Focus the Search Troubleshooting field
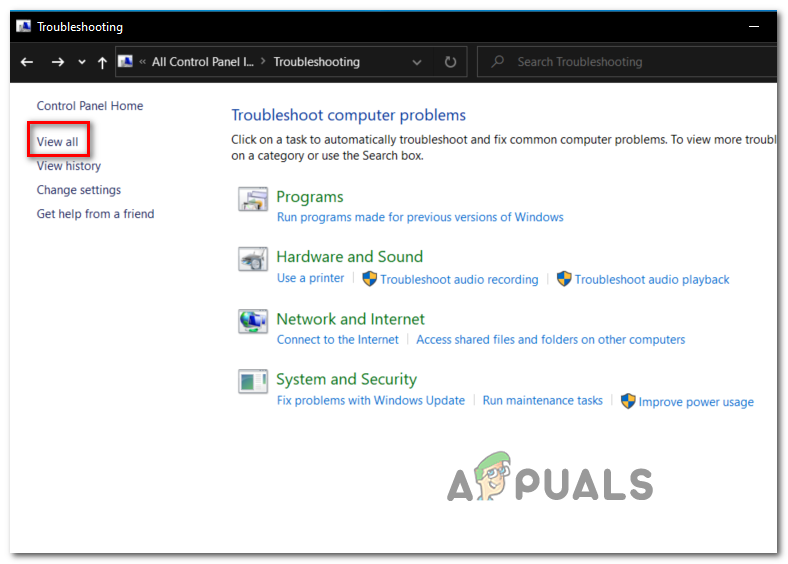Image resolution: width=788 pixels, height=564 pixels. [x=626, y=62]
